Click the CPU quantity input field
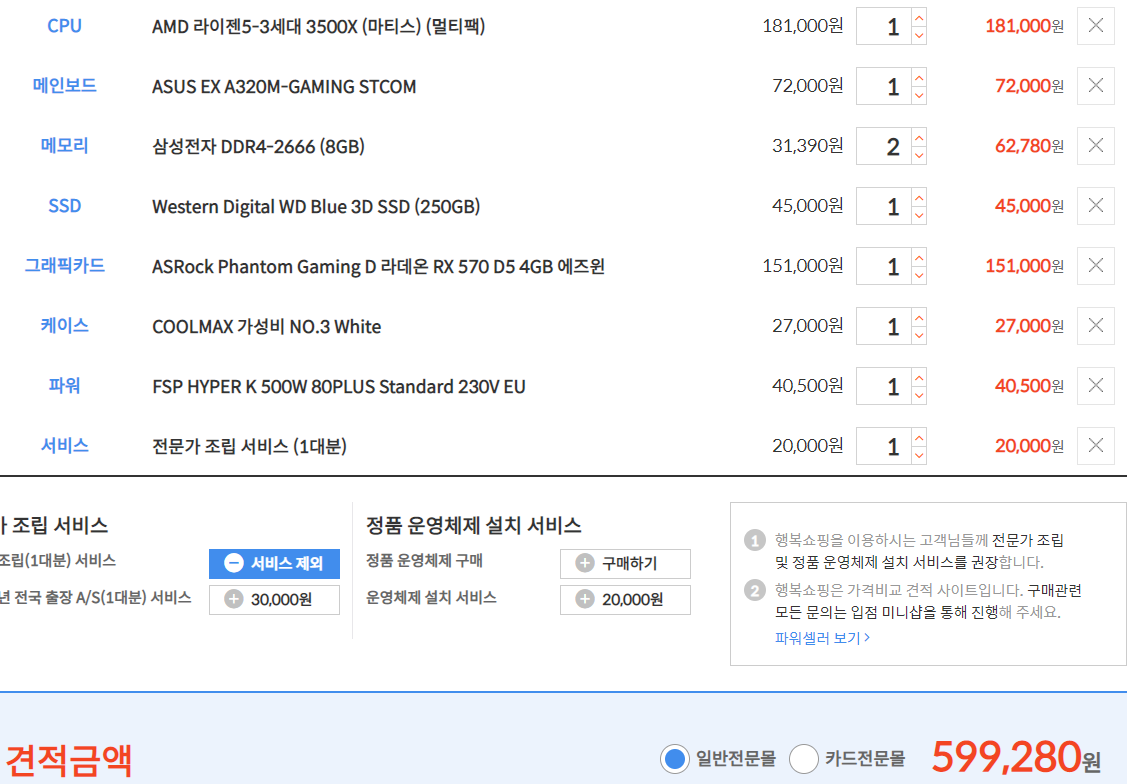 (884, 26)
